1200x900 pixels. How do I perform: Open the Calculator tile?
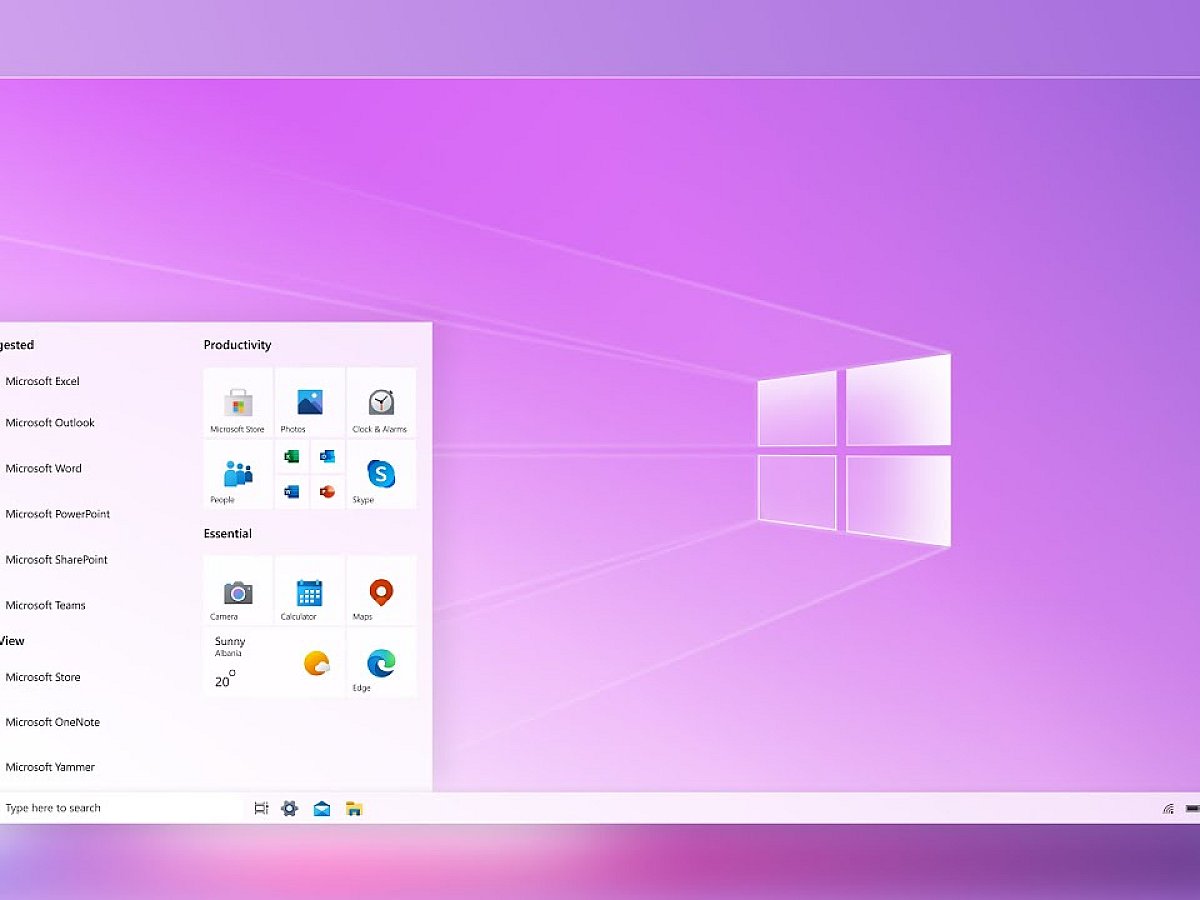coord(310,591)
